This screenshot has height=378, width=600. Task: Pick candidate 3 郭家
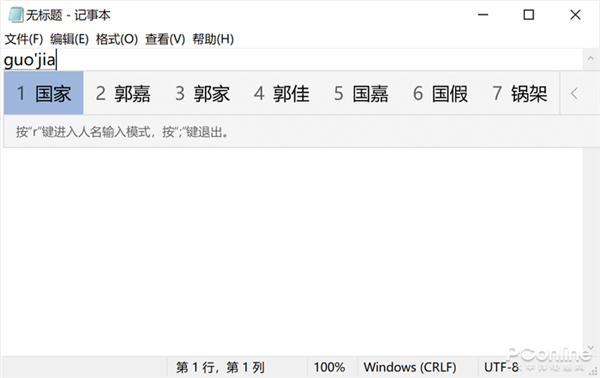tap(202, 93)
